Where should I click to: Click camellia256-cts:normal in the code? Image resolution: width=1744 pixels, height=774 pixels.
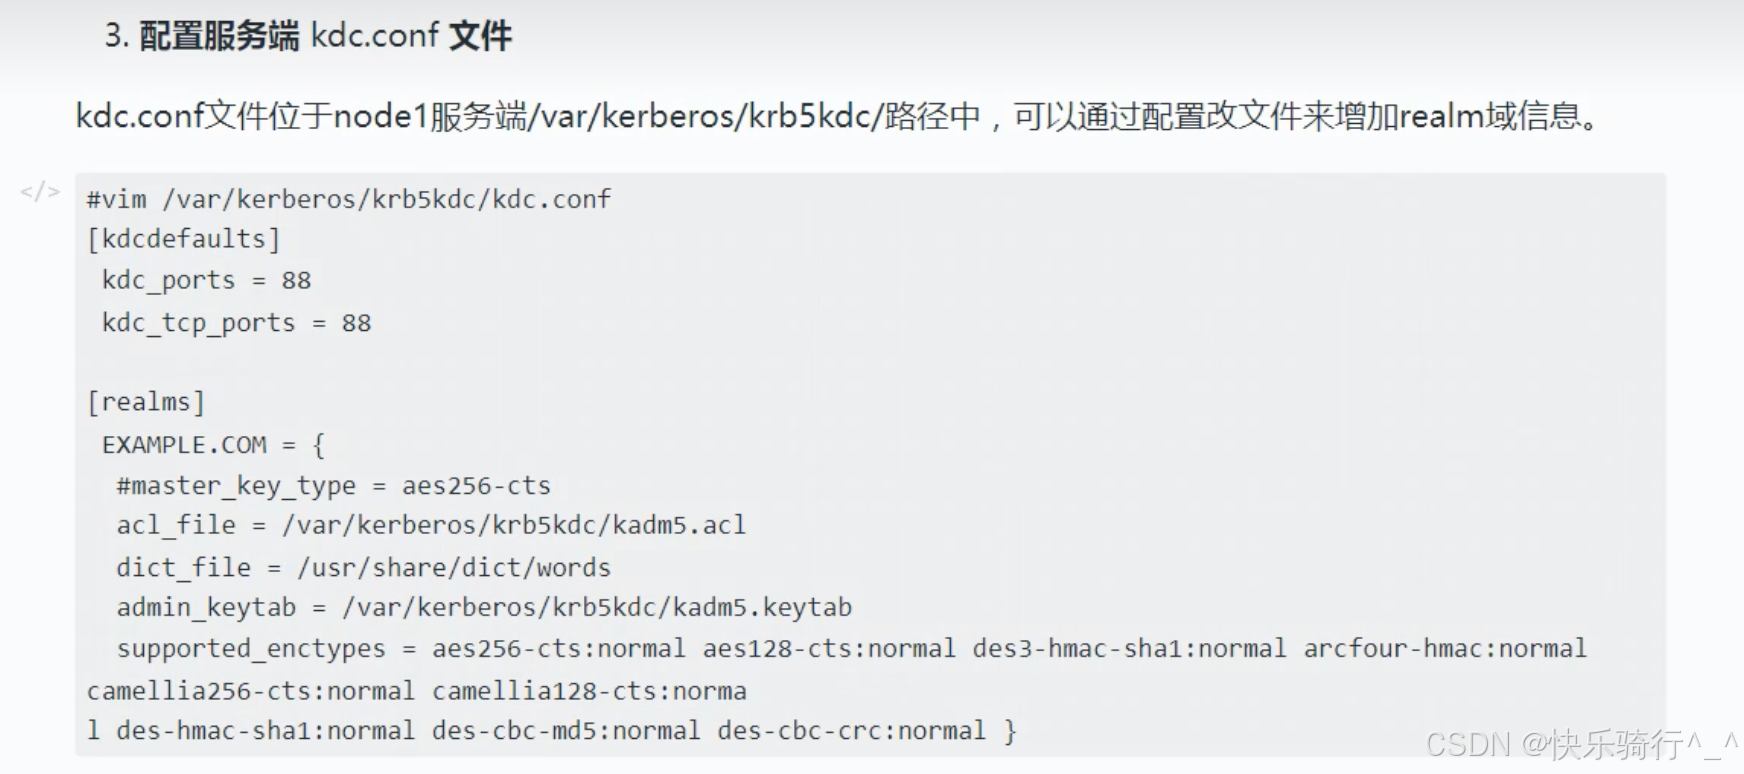click(x=250, y=691)
